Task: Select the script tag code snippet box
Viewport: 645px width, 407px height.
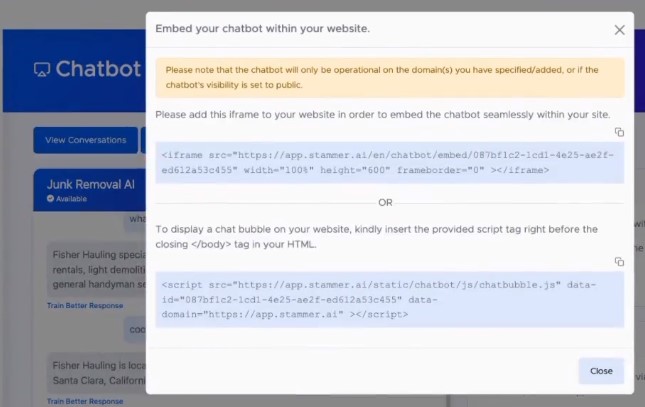Action: coord(390,300)
